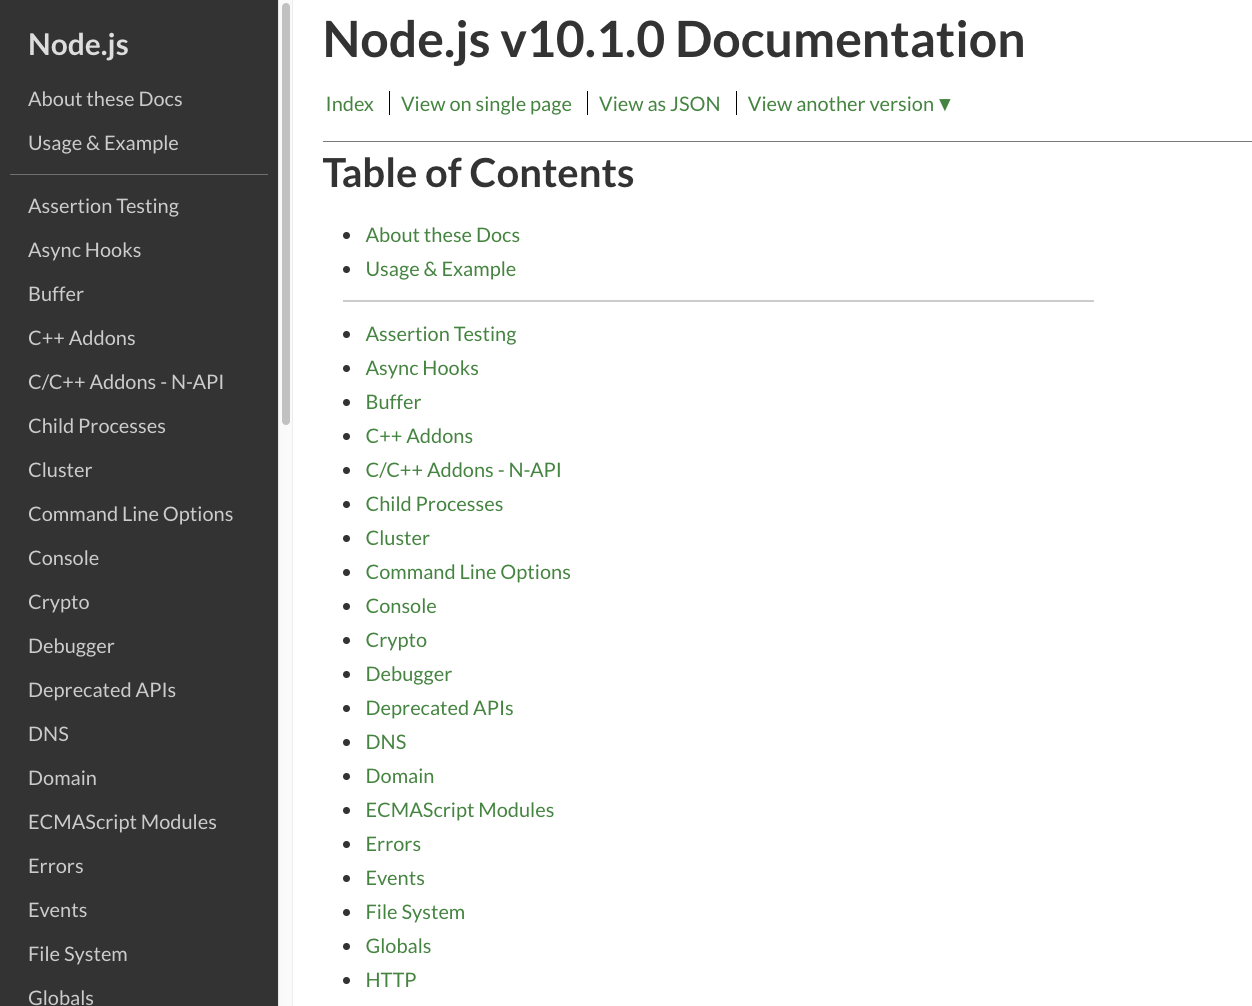Image resolution: width=1252 pixels, height=1006 pixels.
Task: Click the sidebar vertical scrollbar thumb
Action: [286, 214]
